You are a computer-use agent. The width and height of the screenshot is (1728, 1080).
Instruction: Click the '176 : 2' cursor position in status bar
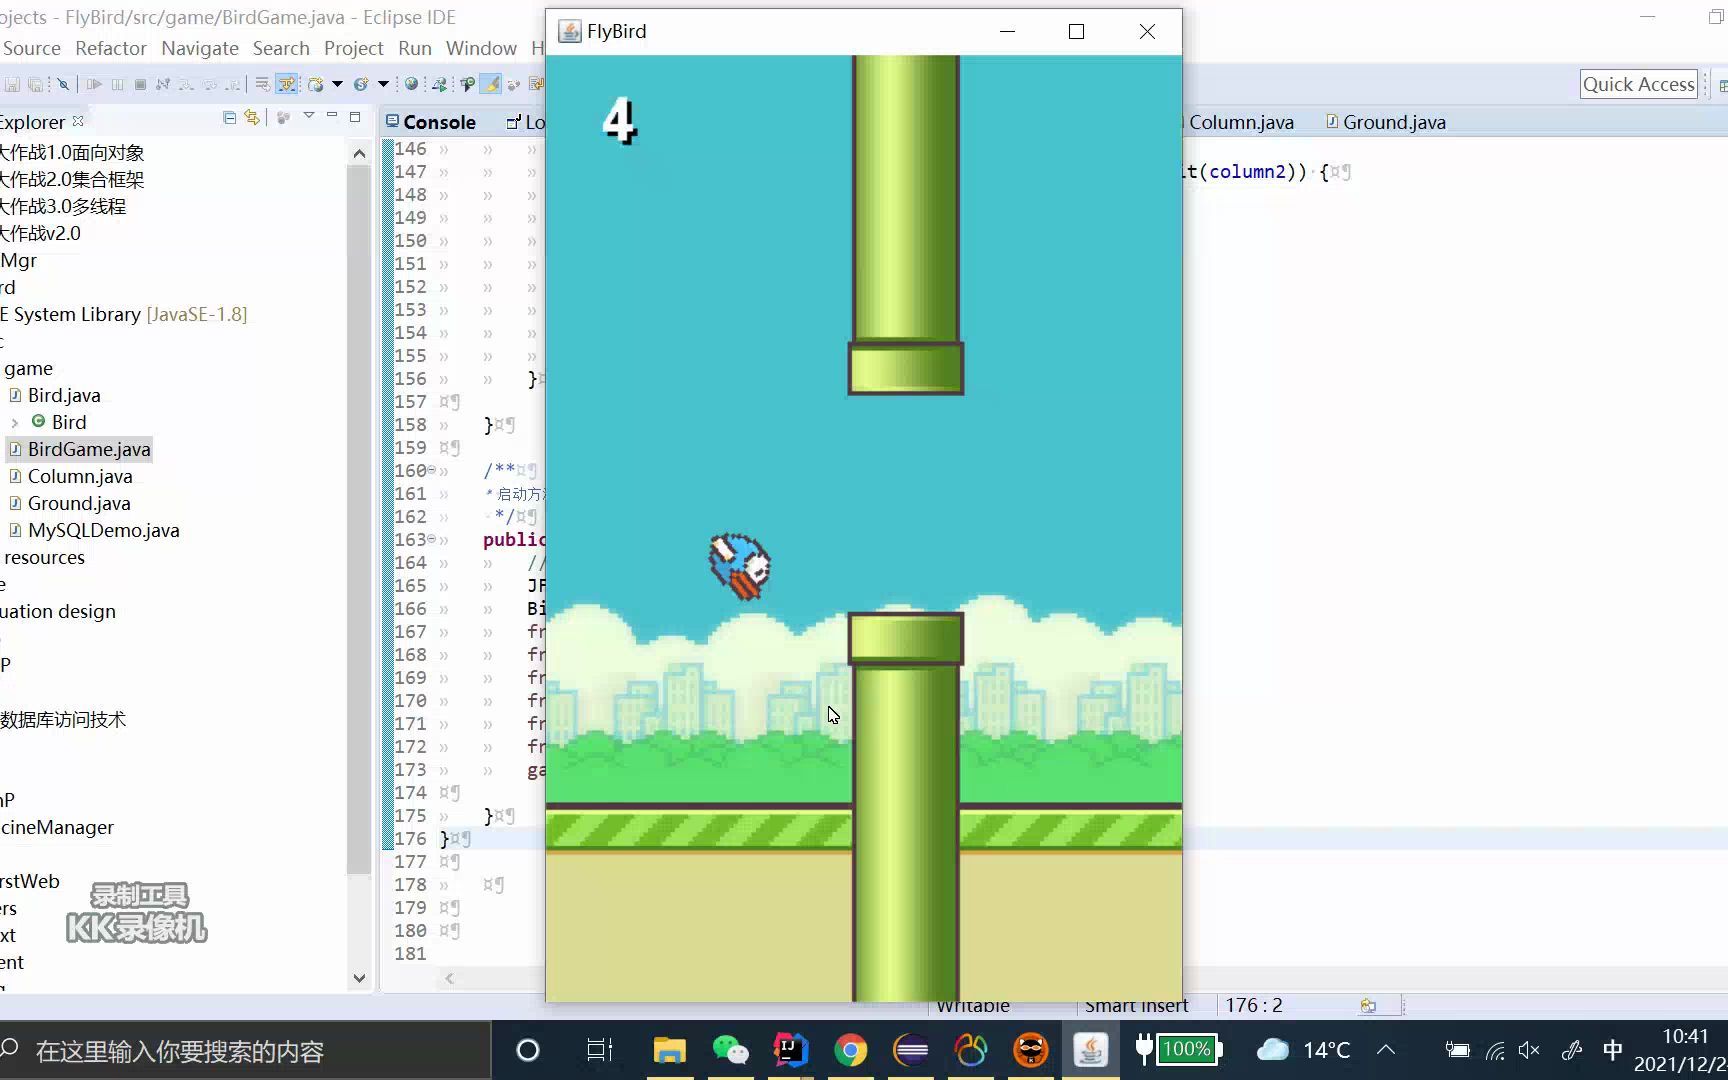click(x=1253, y=1005)
